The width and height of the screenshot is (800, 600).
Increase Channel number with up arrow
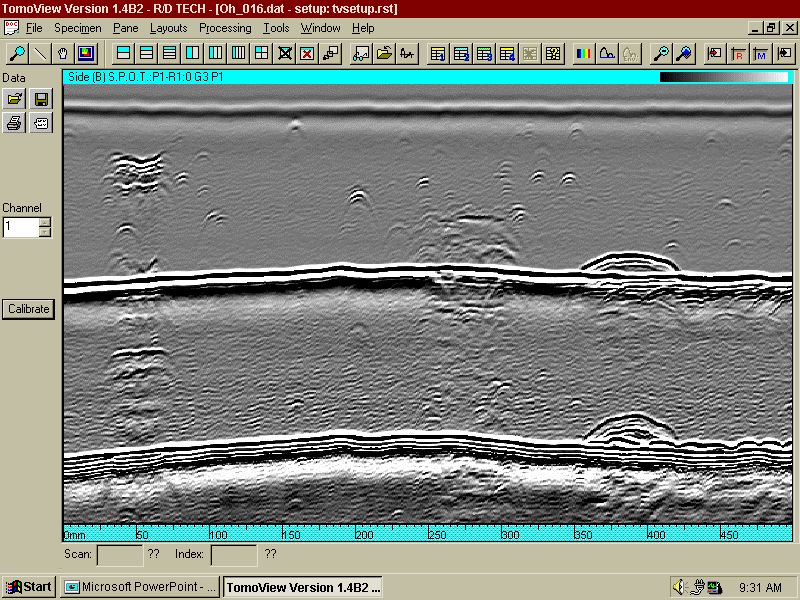[x=44, y=222]
